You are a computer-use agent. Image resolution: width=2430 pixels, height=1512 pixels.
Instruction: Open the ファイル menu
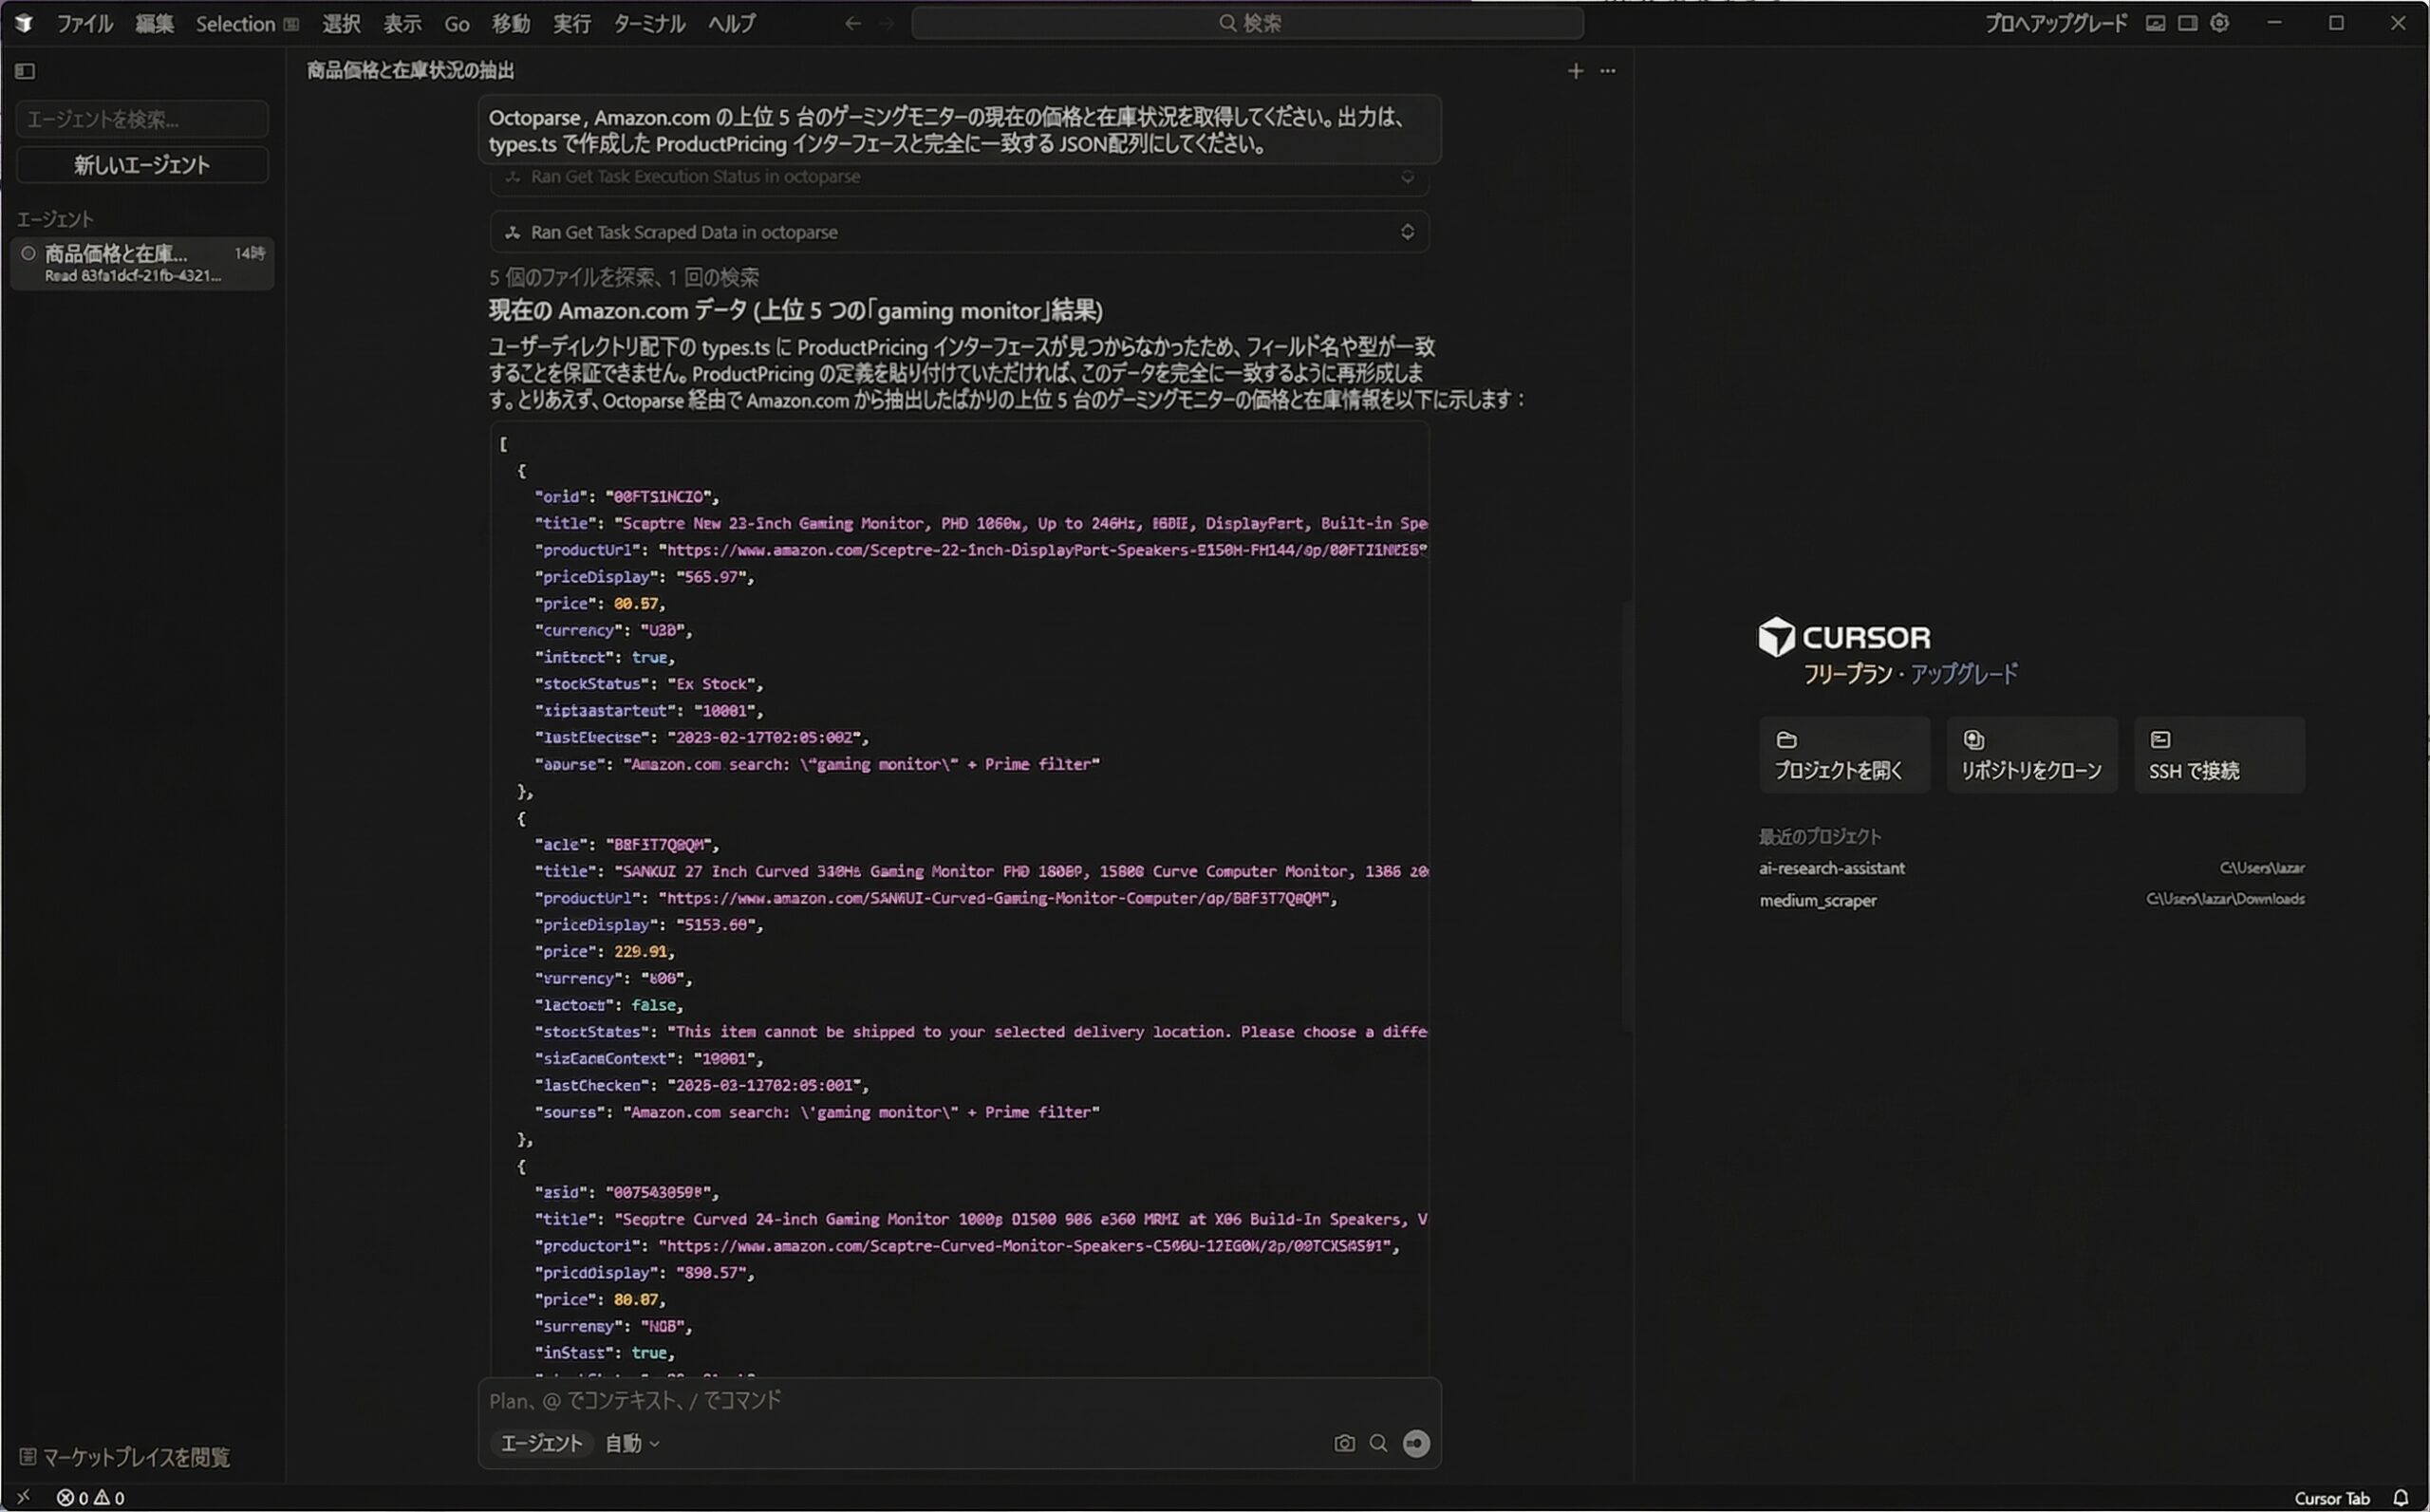click(x=84, y=23)
